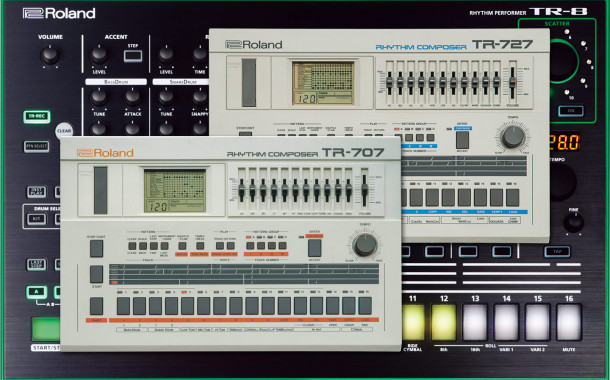Choose the KIT button under Drum Select
This screenshot has width=610, height=380.
37,219
